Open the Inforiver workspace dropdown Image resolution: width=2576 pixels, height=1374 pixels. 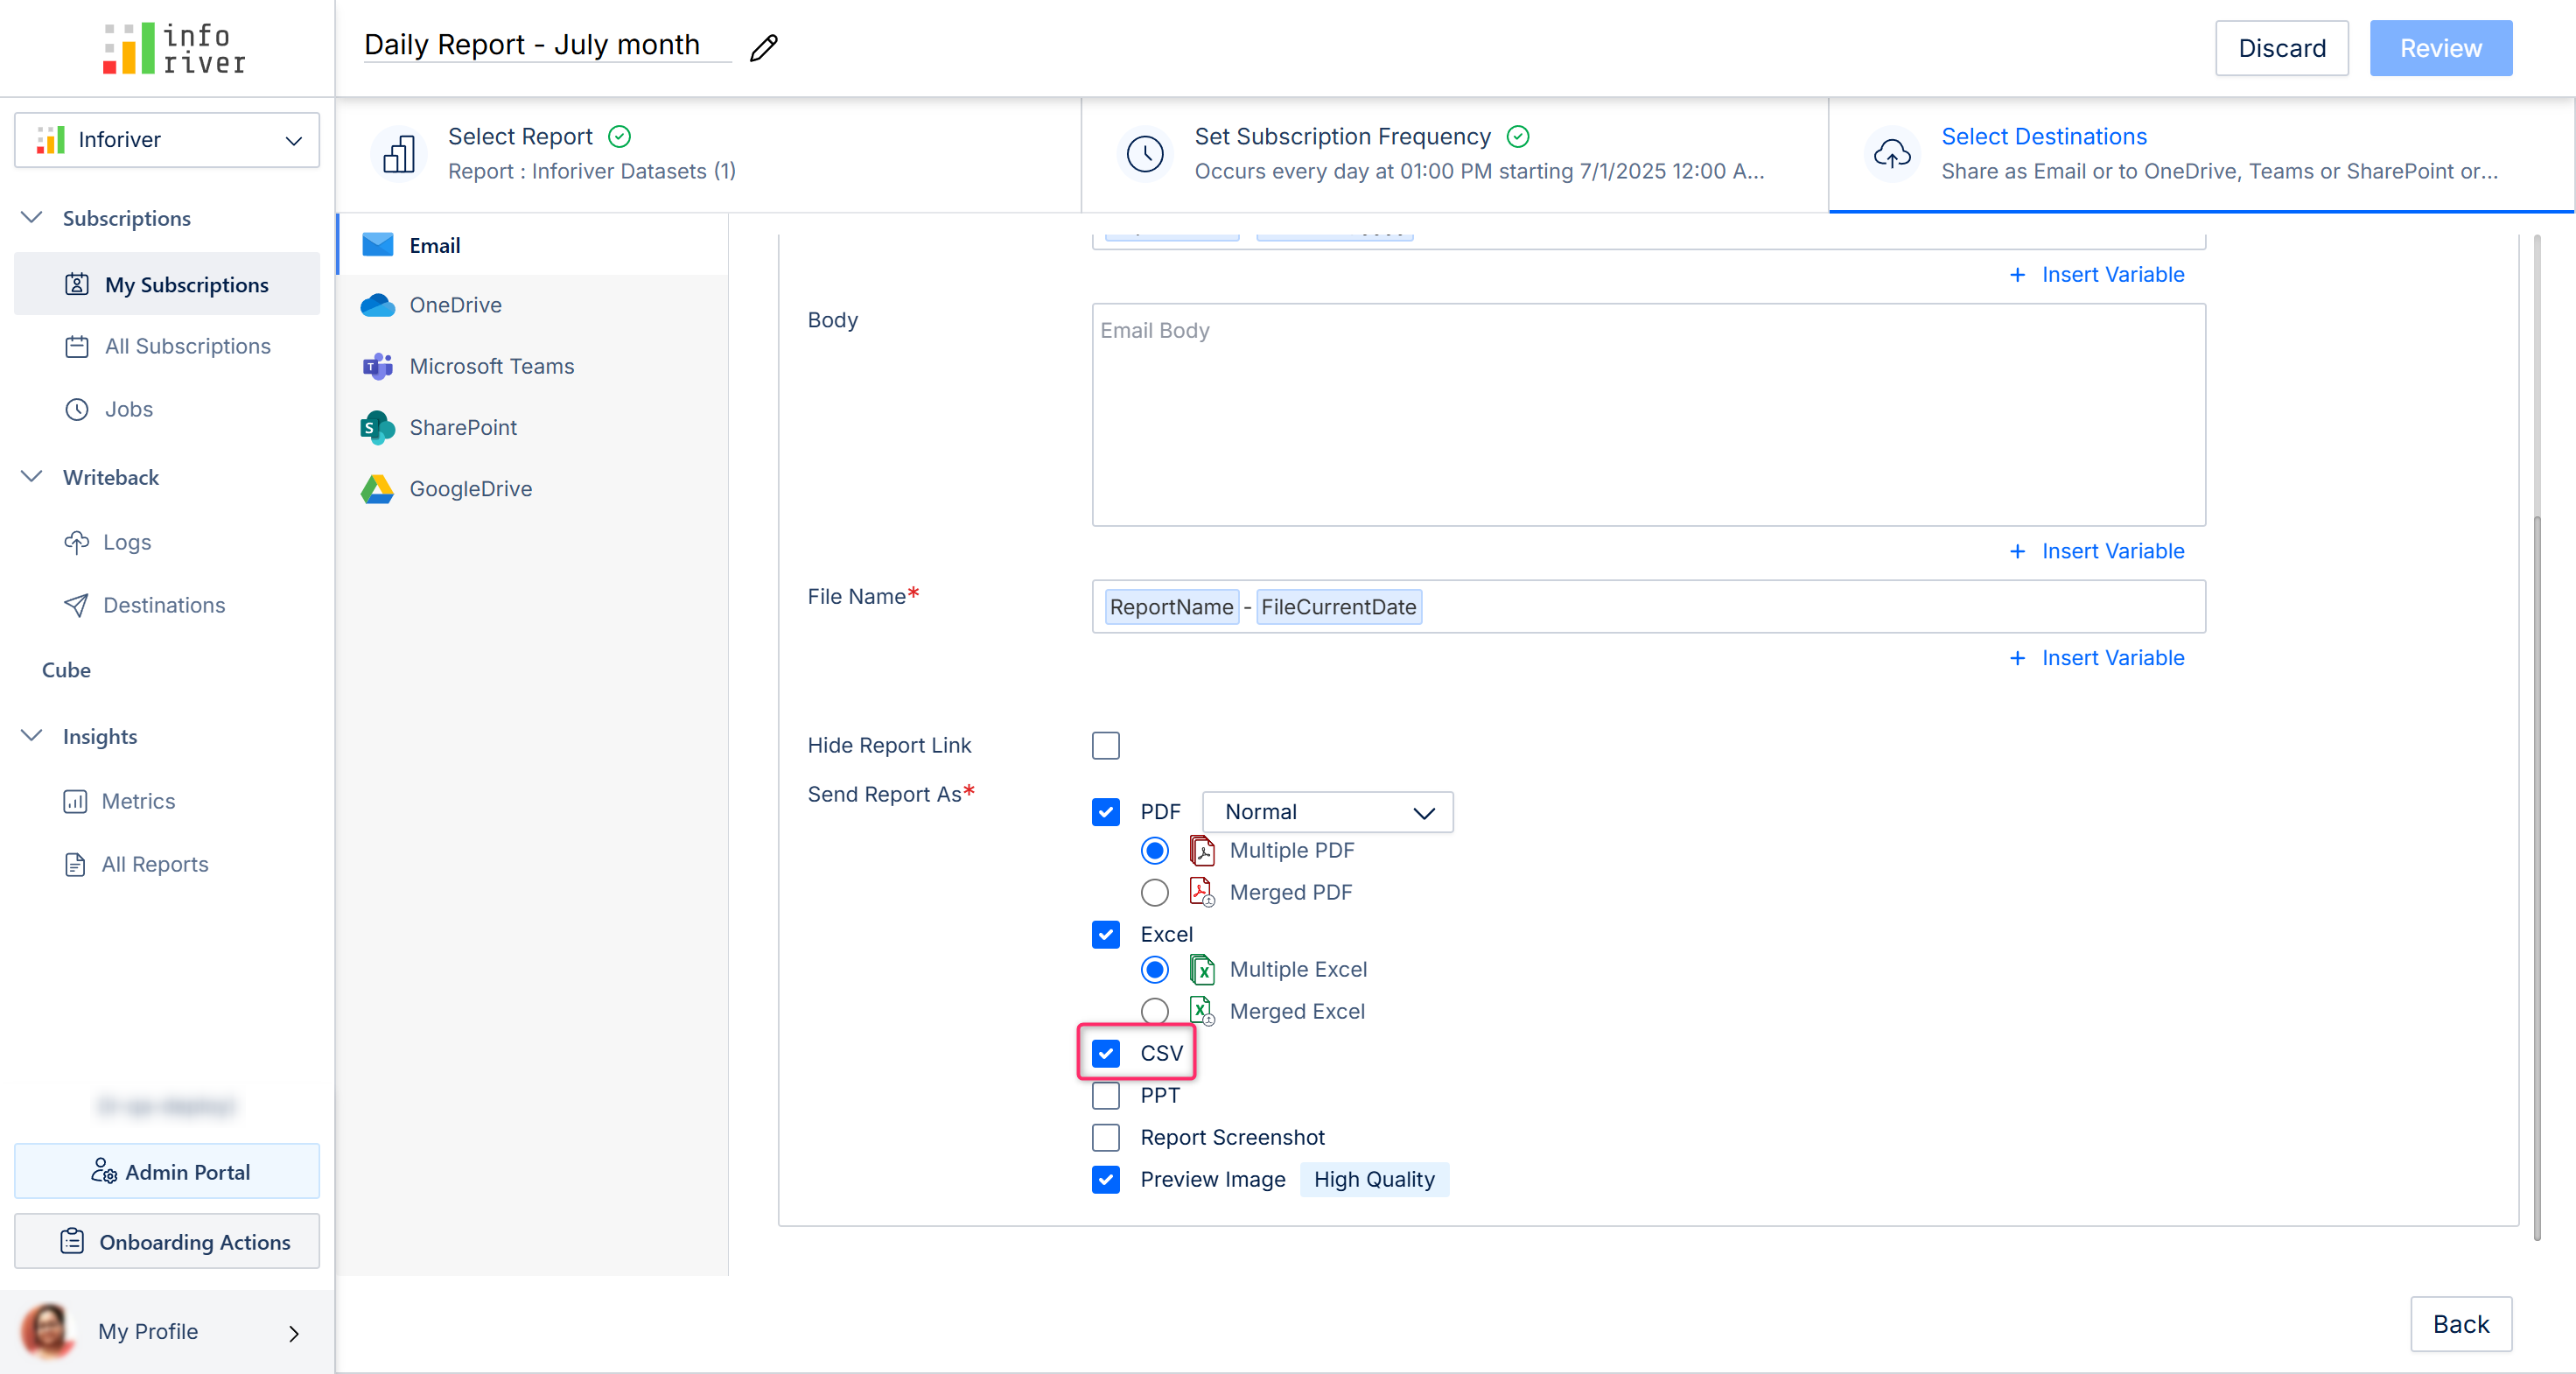click(x=167, y=140)
